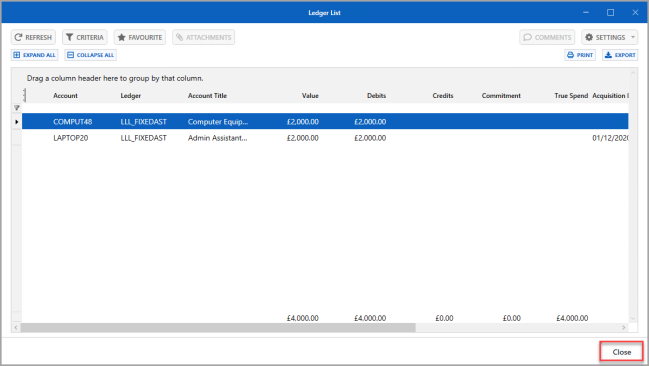The width and height of the screenshot is (649, 366).
Task: Close the window with the title bar X
Action: (635, 12)
